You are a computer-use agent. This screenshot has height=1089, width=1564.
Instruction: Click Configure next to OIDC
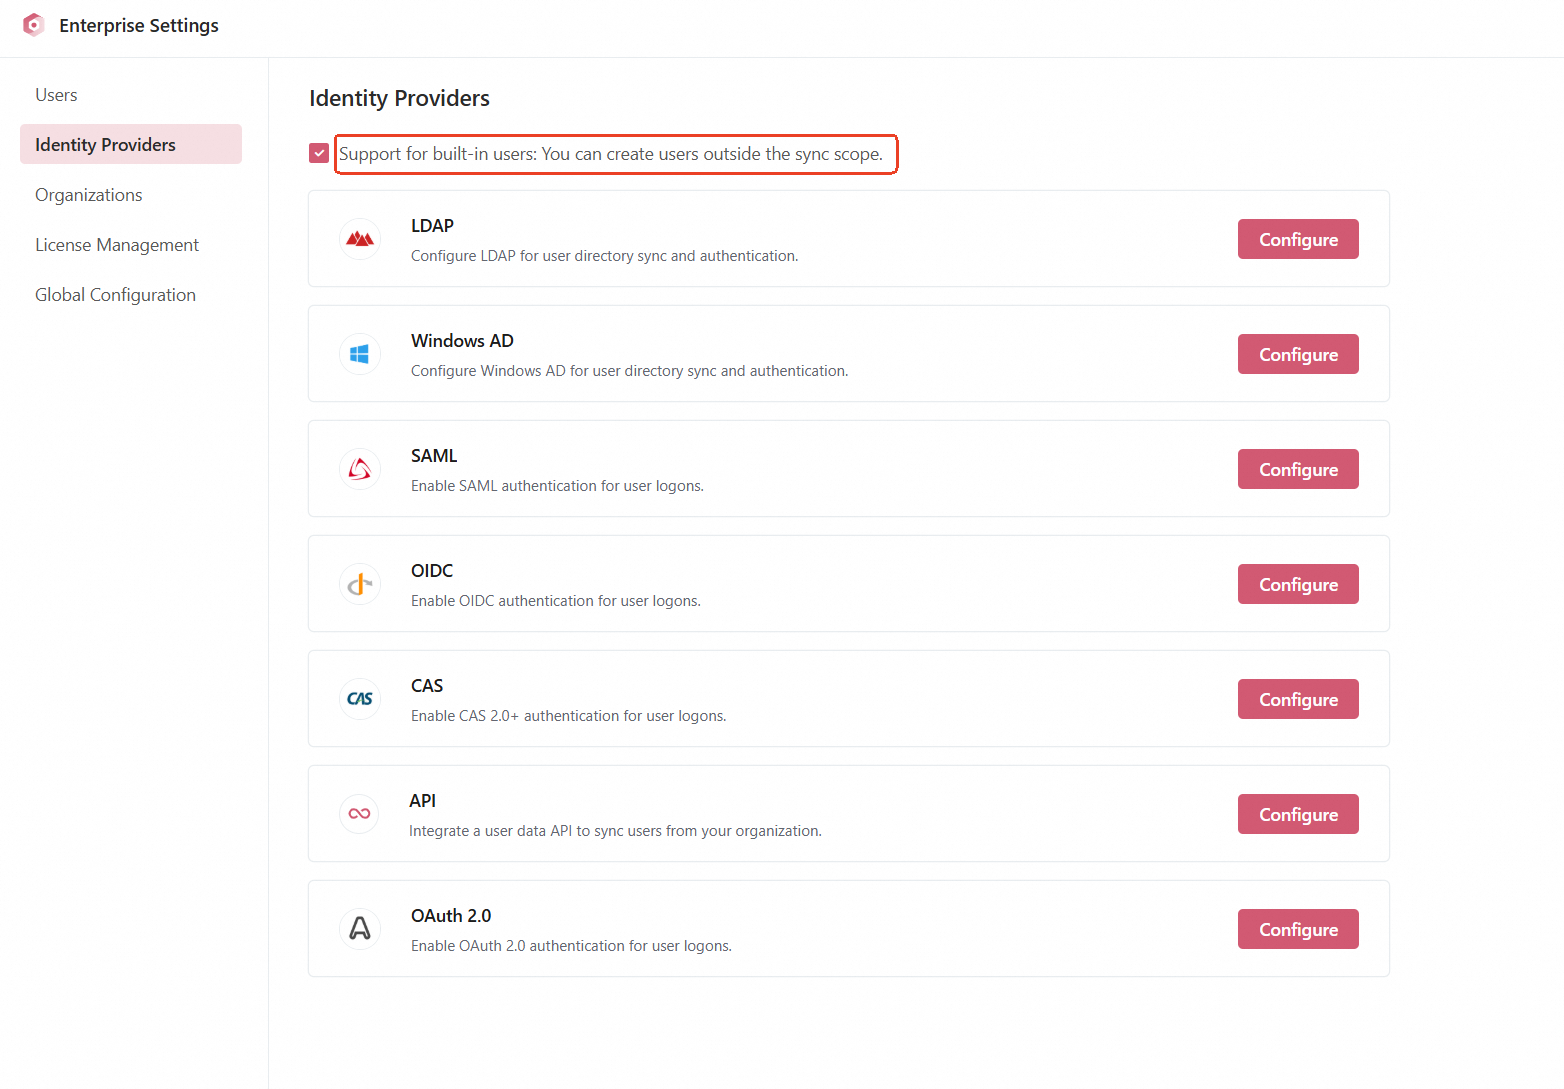pos(1297,584)
